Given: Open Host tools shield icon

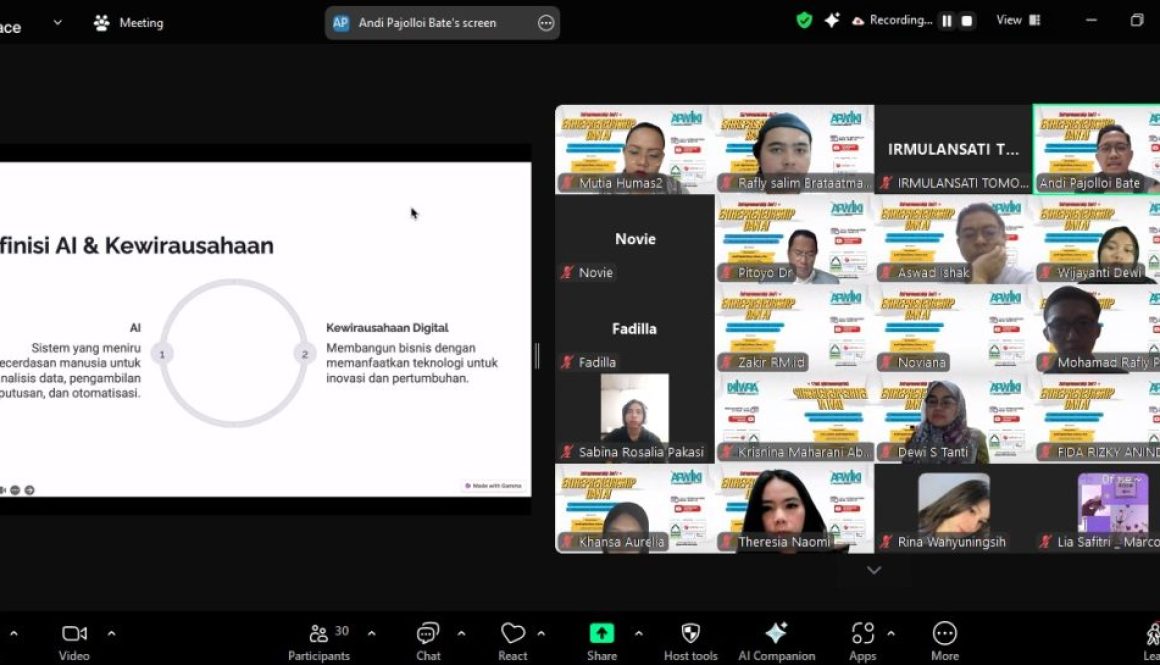Looking at the screenshot, I should pos(690,640).
